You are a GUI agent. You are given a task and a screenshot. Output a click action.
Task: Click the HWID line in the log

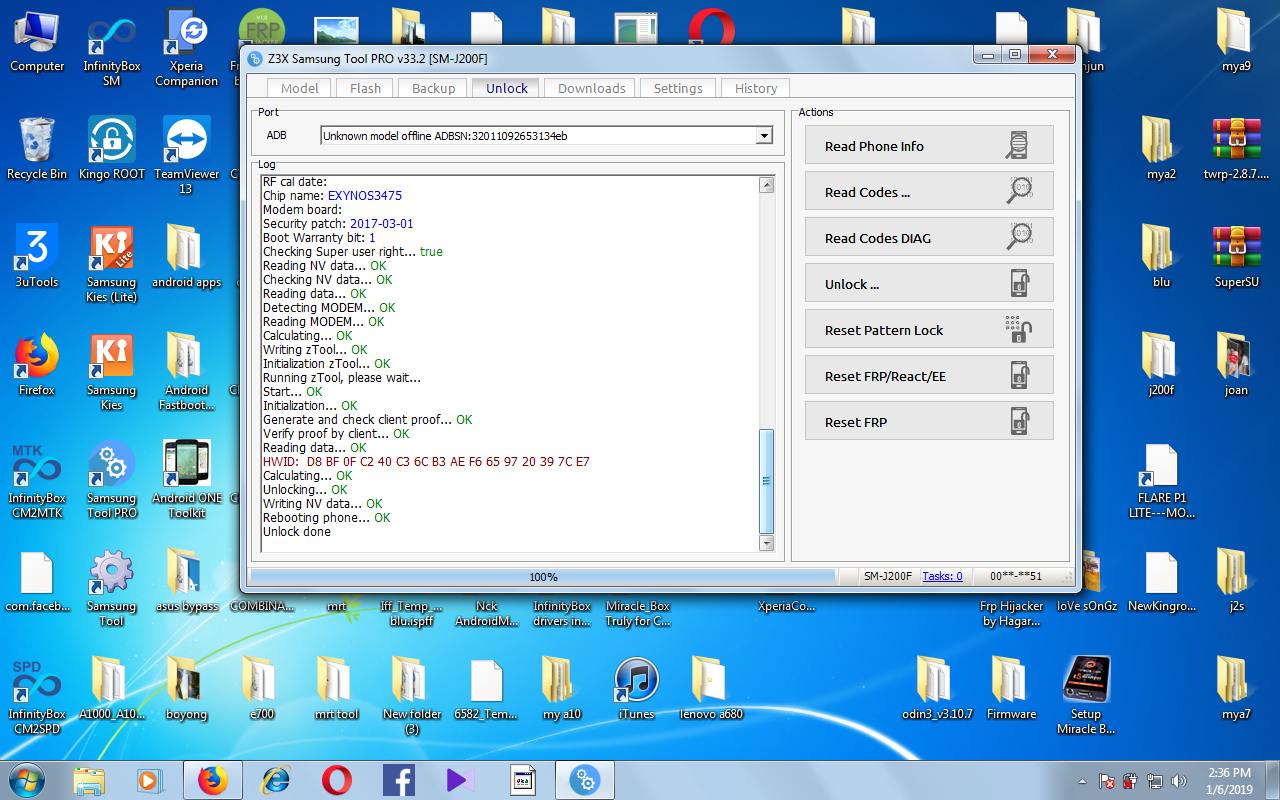pyautogui.click(x=426, y=462)
